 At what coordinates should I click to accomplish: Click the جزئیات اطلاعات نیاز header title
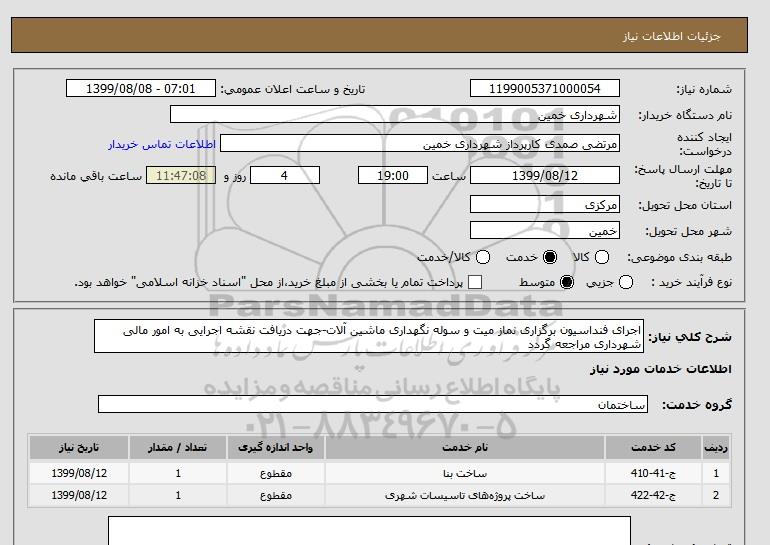click(x=671, y=36)
